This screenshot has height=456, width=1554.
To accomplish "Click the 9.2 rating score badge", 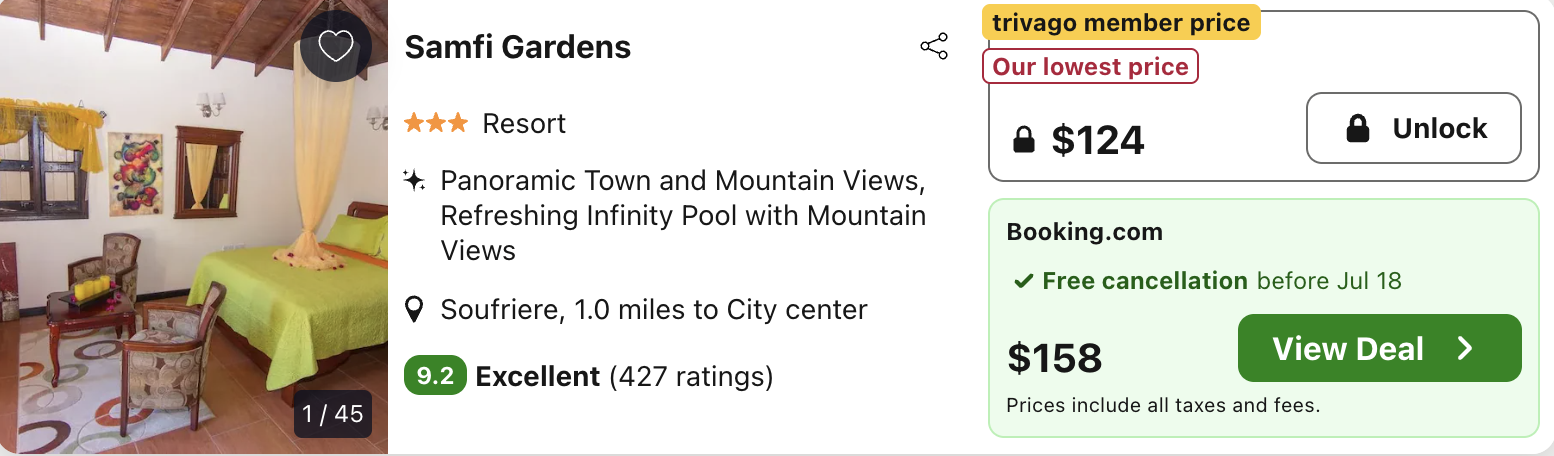I will (x=435, y=376).
